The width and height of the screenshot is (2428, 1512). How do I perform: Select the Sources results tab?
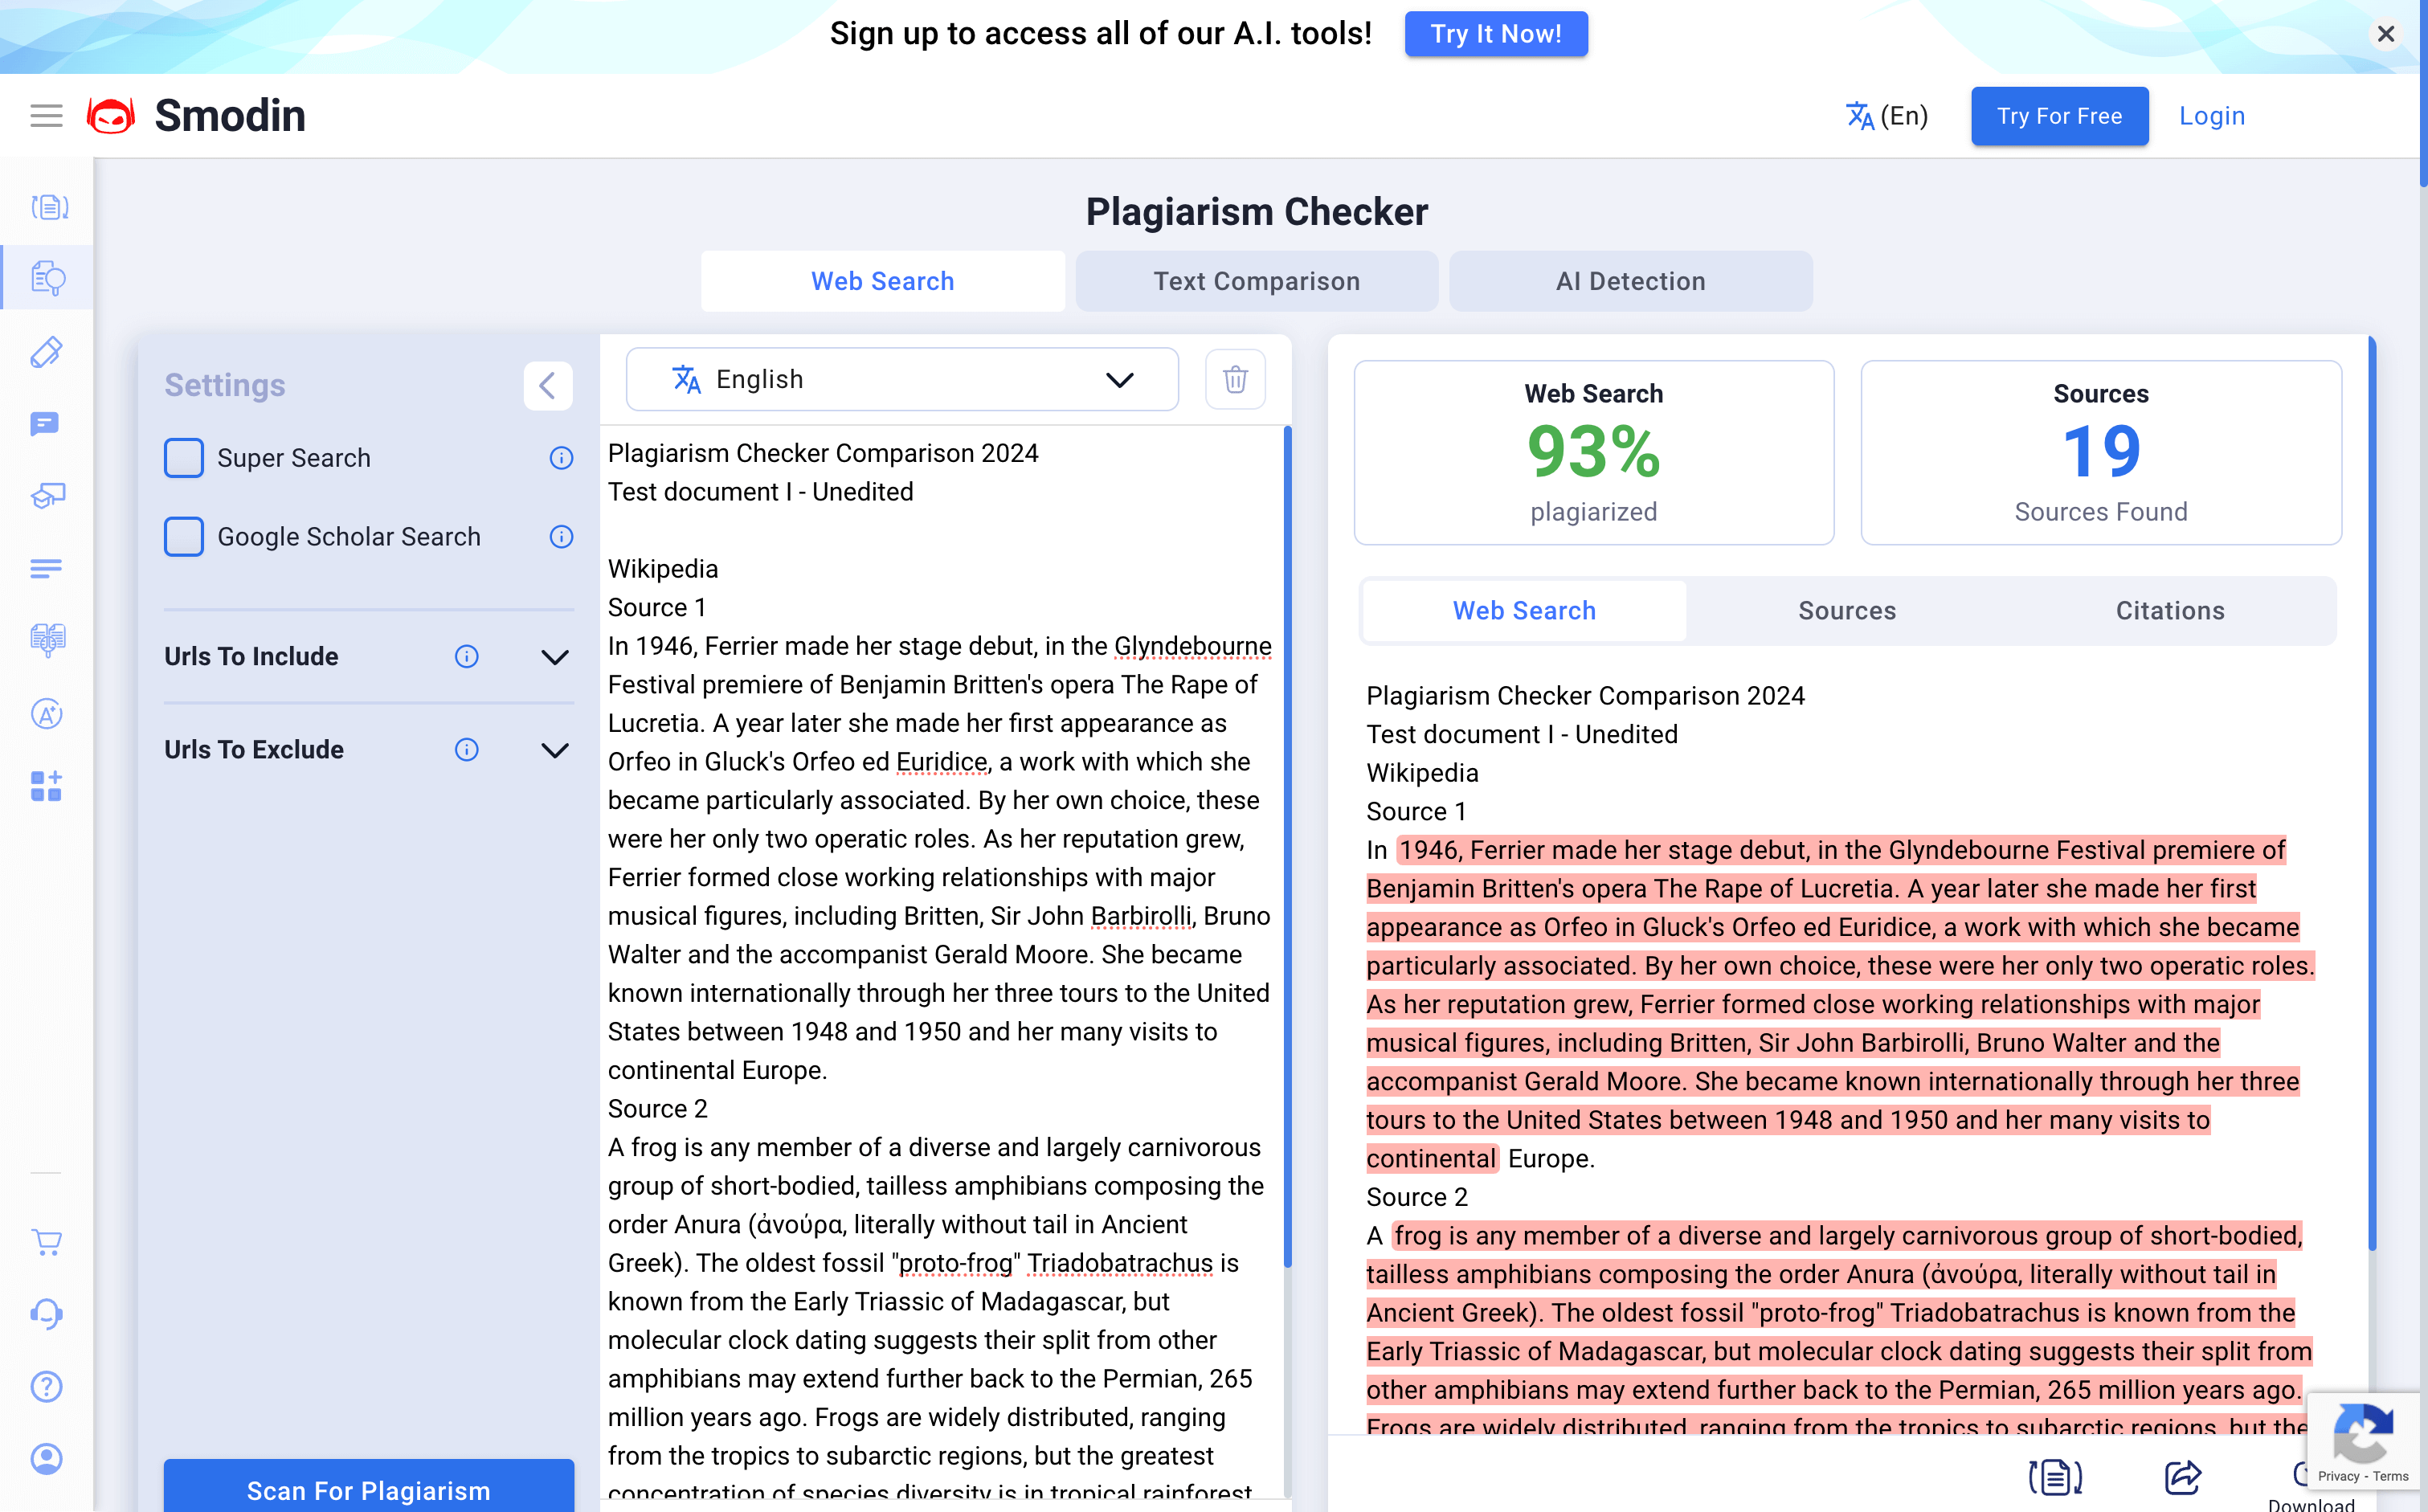coord(1847,610)
